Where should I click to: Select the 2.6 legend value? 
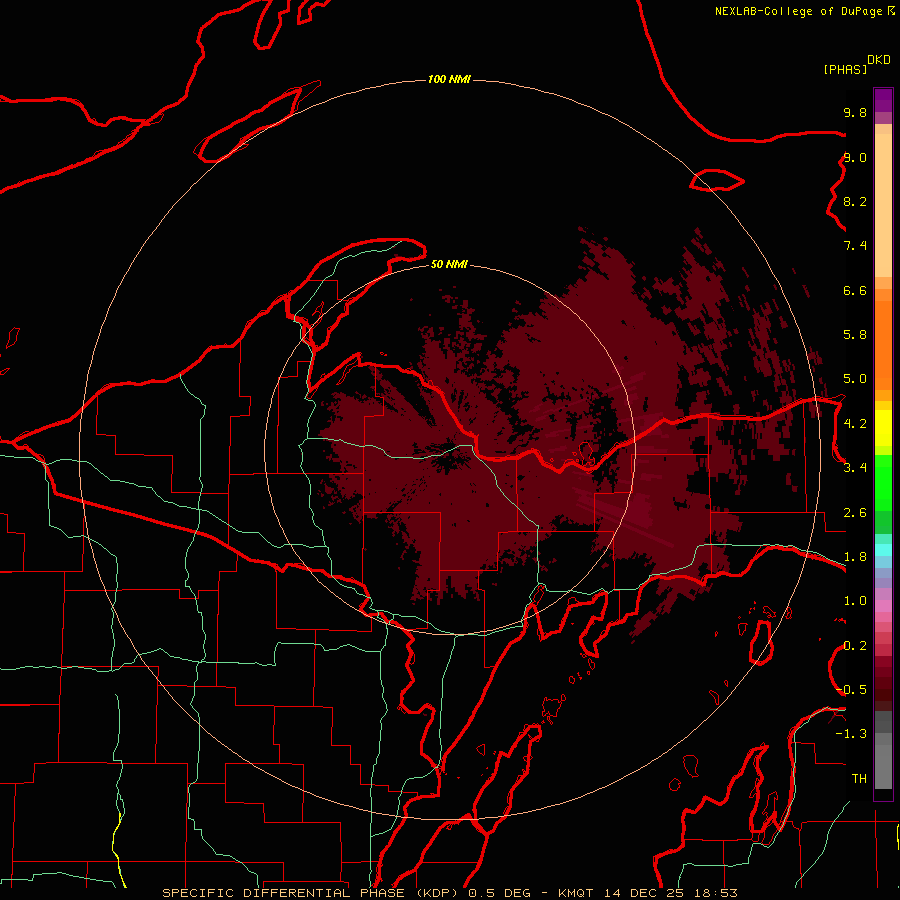point(855,513)
